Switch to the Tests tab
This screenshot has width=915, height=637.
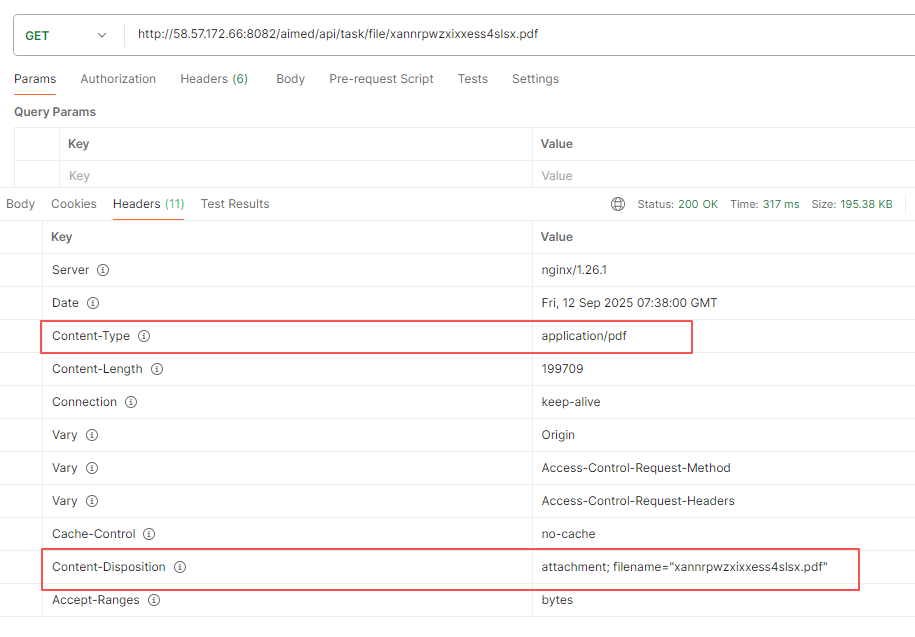coord(473,79)
